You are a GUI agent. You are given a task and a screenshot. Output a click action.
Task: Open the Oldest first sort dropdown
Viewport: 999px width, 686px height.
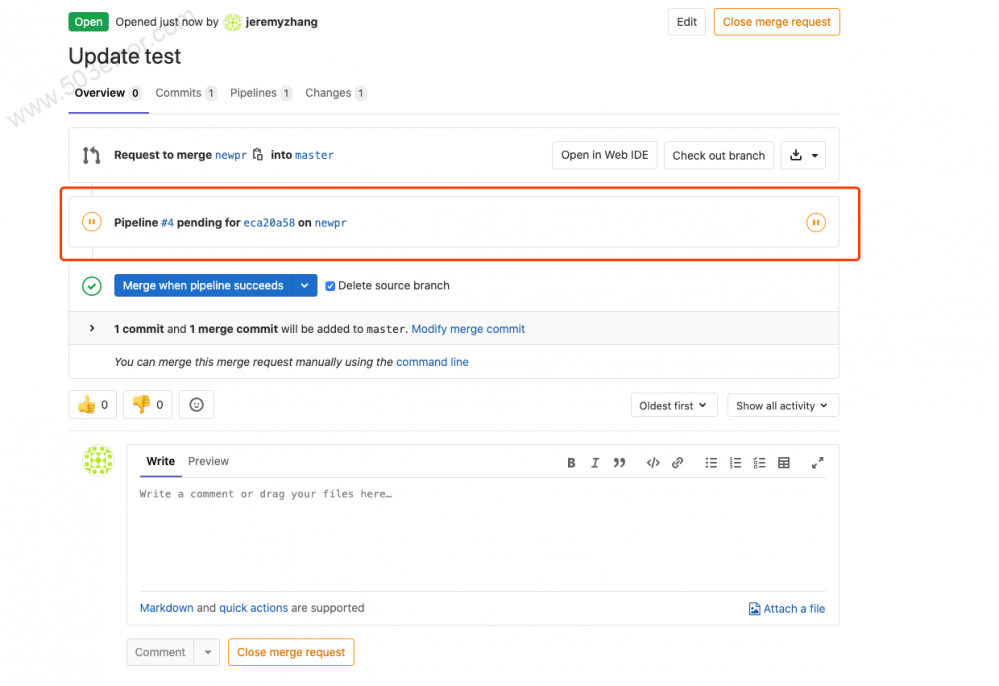click(x=673, y=405)
